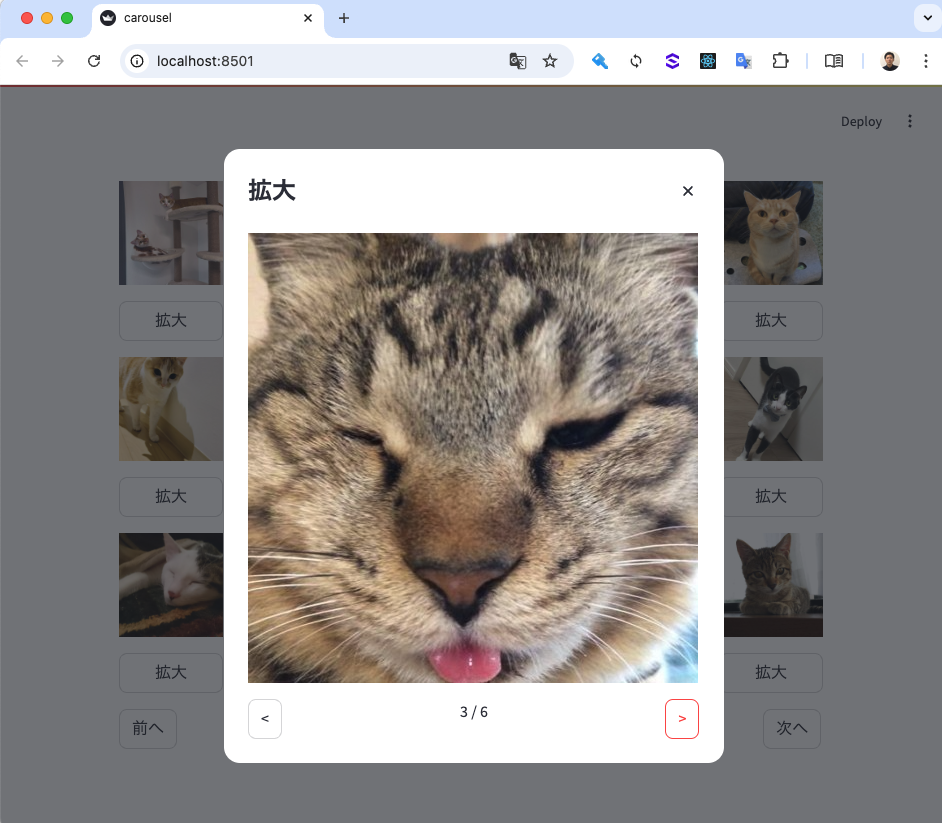Screen dimensions: 942x823
Task: Click the circular sync extension icon
Action: 636,61
